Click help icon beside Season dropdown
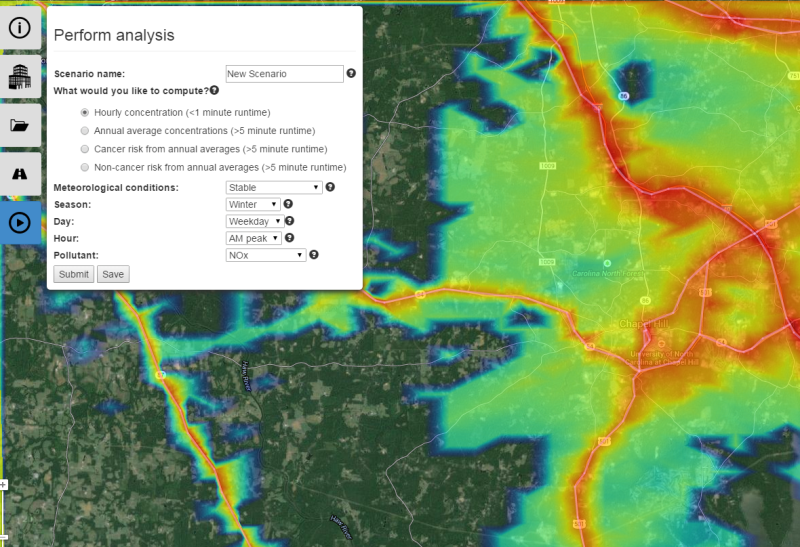 (288, 204)
